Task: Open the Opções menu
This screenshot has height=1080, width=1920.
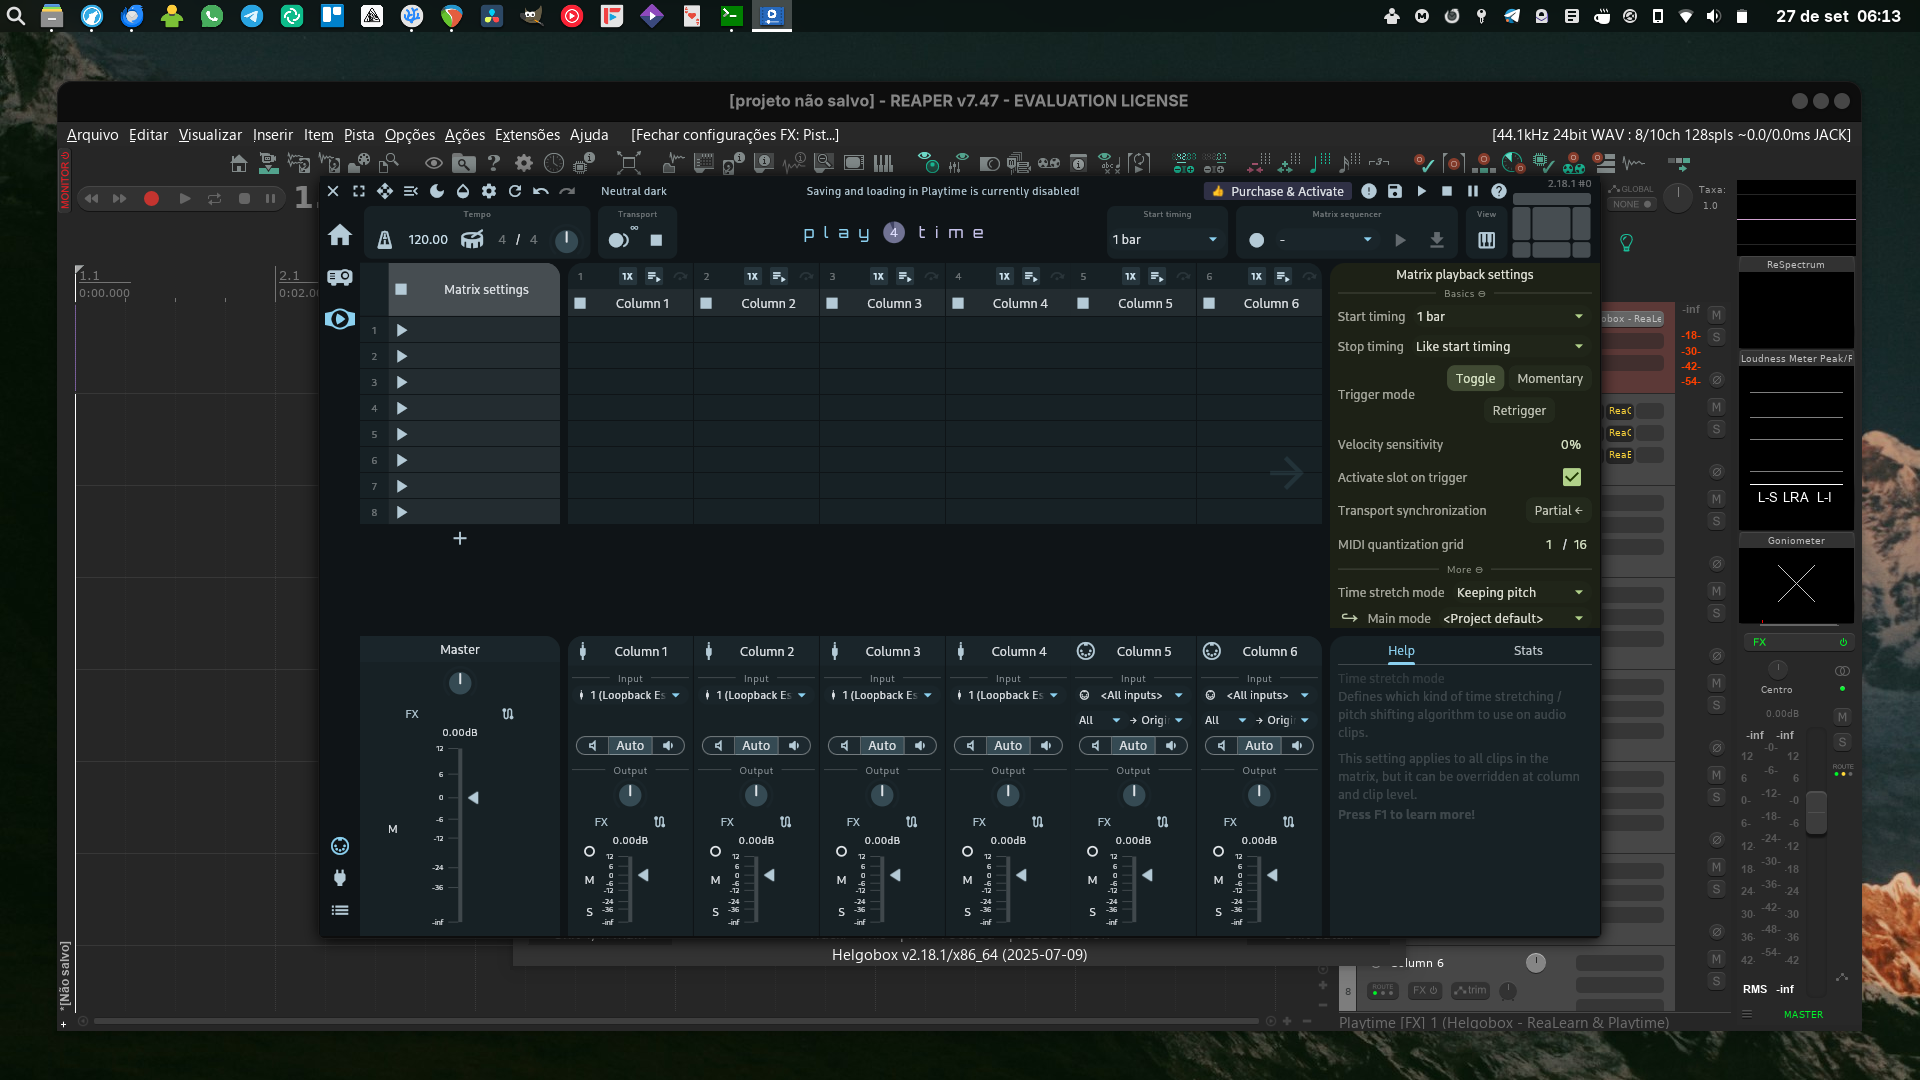Action: [409, 135]
